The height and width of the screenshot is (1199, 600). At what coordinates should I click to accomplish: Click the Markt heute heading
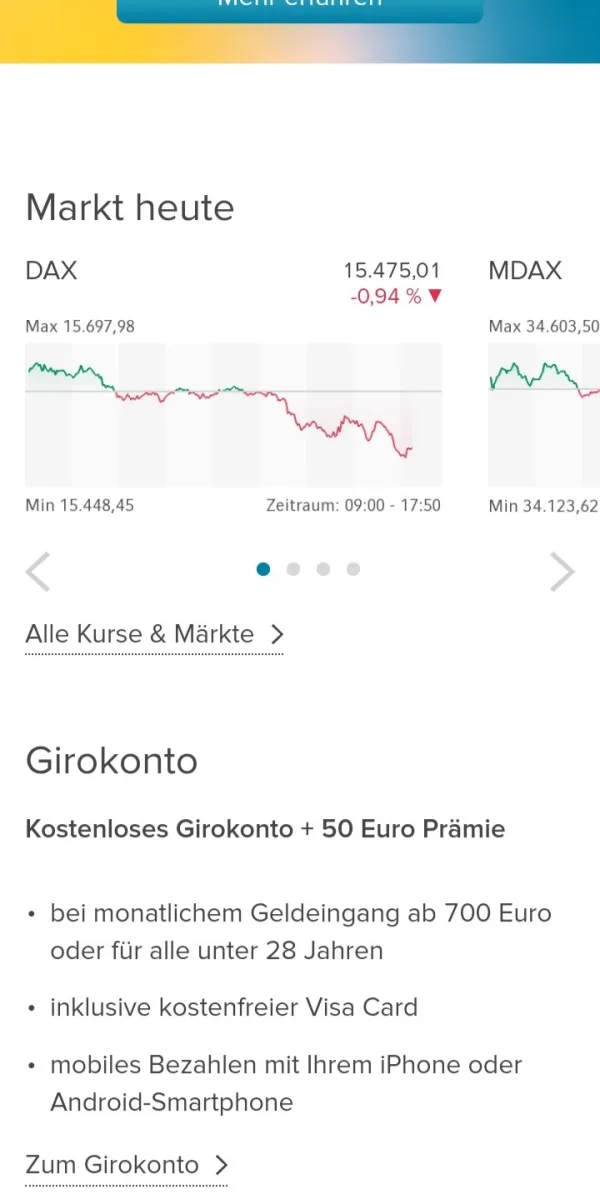pos(130,208)
